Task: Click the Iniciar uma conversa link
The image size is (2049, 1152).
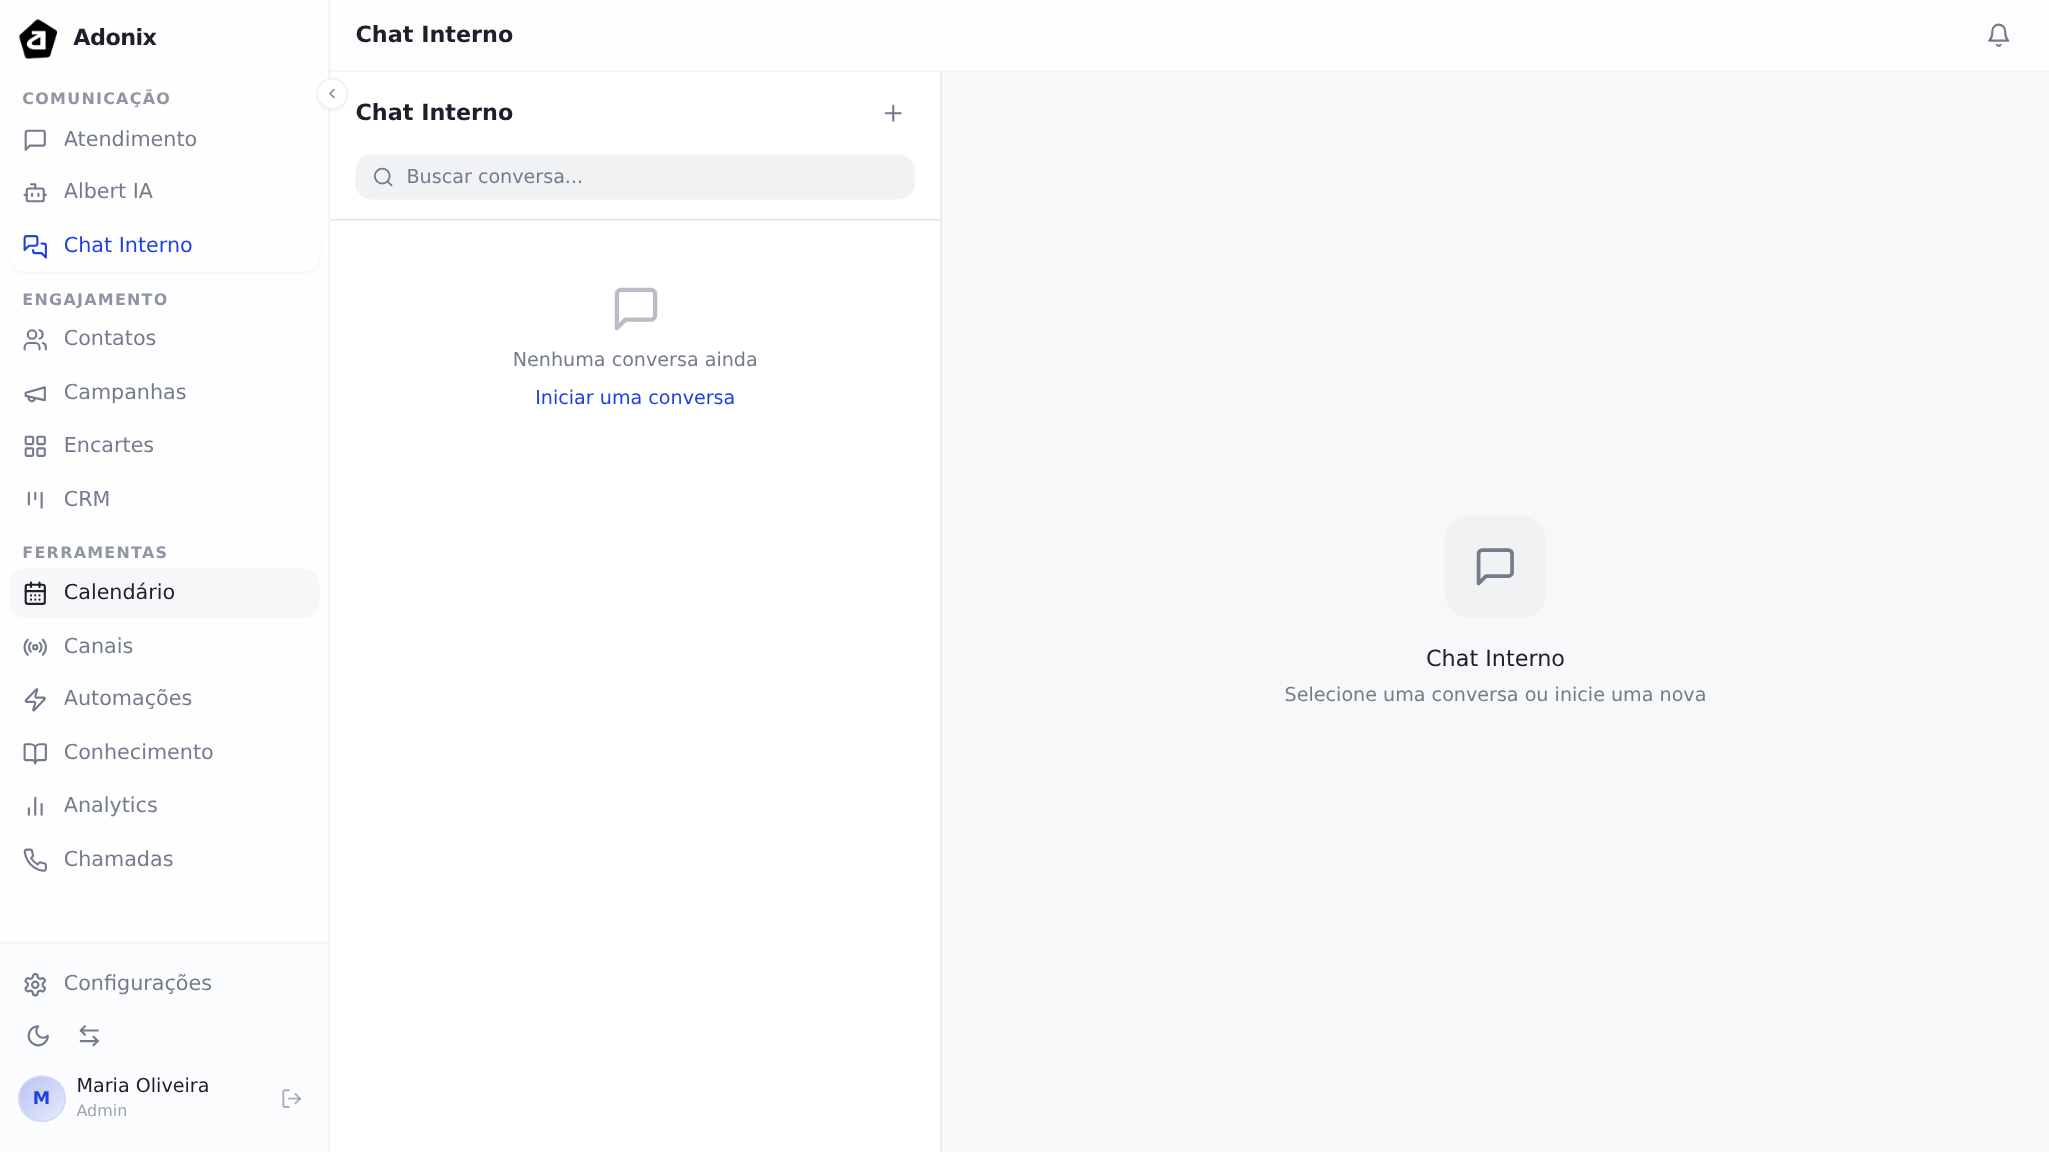Action: [x=634, y=398]
